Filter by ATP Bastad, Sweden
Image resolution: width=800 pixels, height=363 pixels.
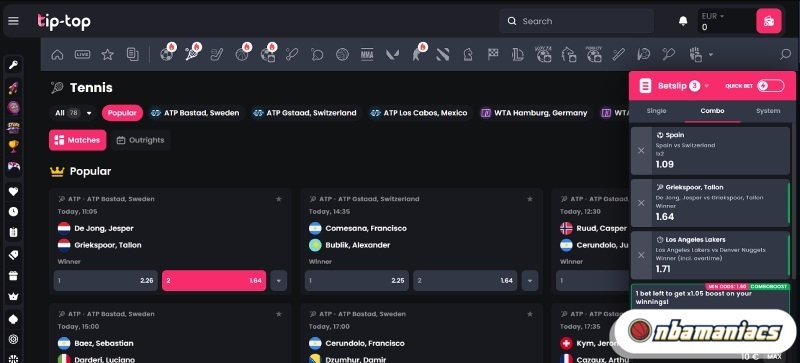pyautogui.click(x=196, y=113)
